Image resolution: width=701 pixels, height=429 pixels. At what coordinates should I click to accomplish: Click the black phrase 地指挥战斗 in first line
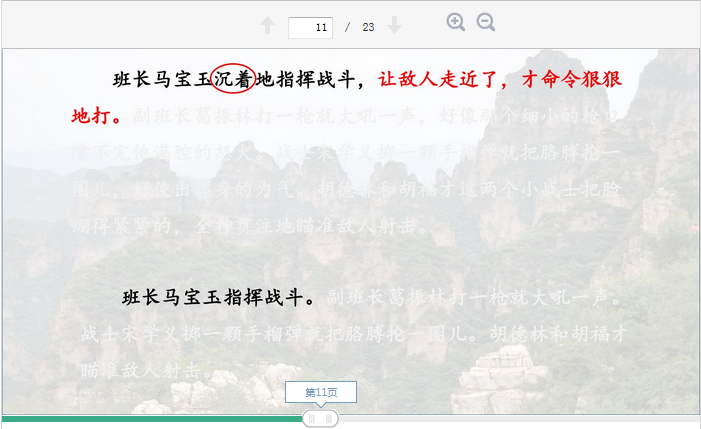pyautogui.click(x=306, y=79)
